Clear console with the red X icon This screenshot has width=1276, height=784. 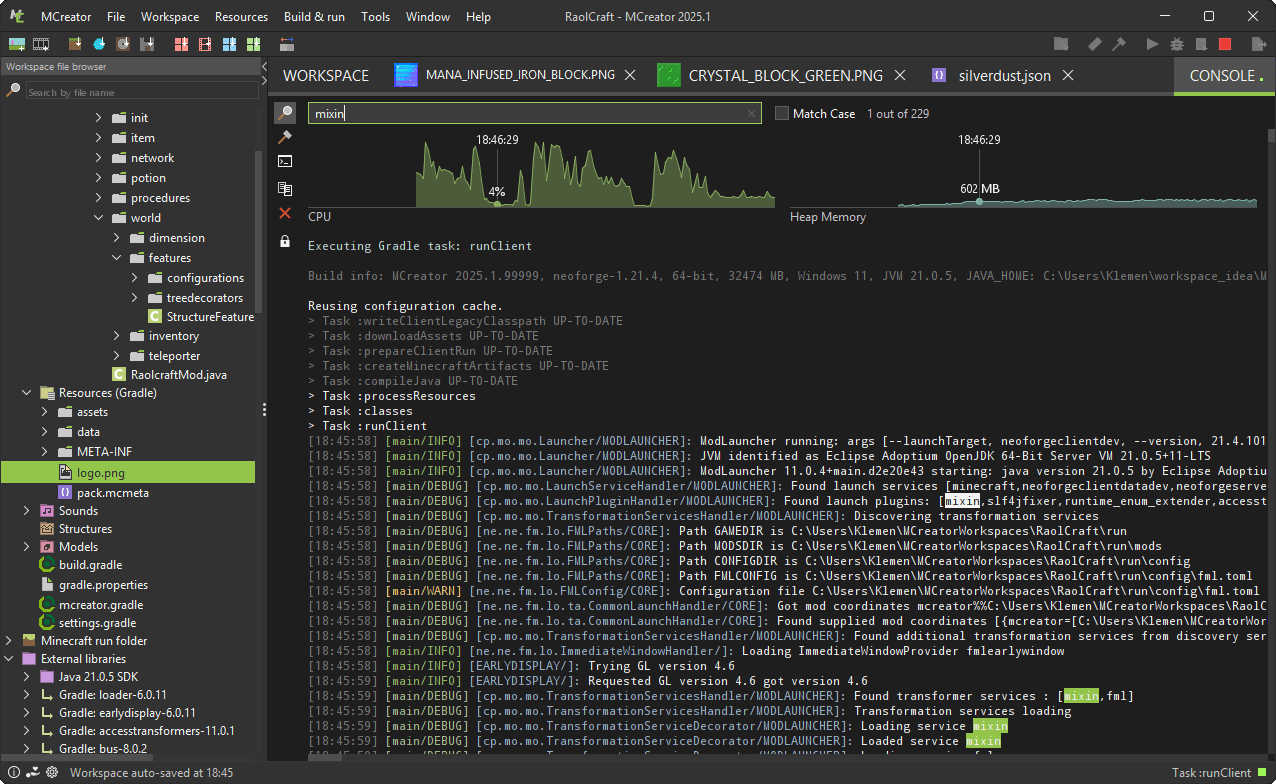point(285,213)
